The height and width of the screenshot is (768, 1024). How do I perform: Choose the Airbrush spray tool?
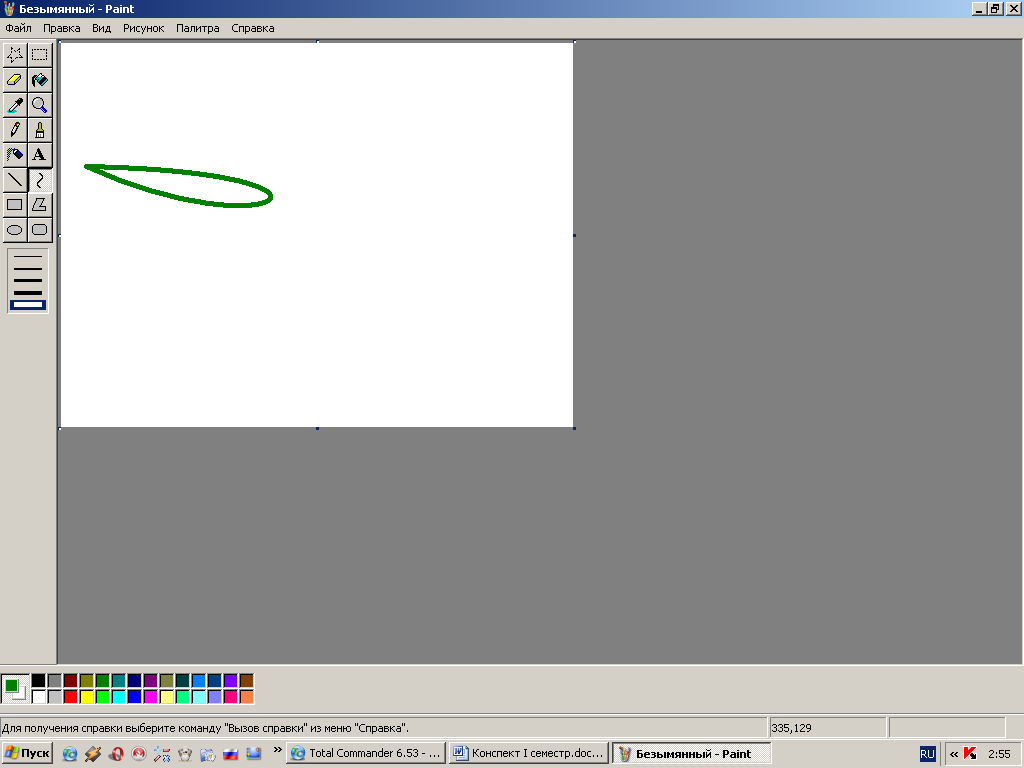click(14, 154)
